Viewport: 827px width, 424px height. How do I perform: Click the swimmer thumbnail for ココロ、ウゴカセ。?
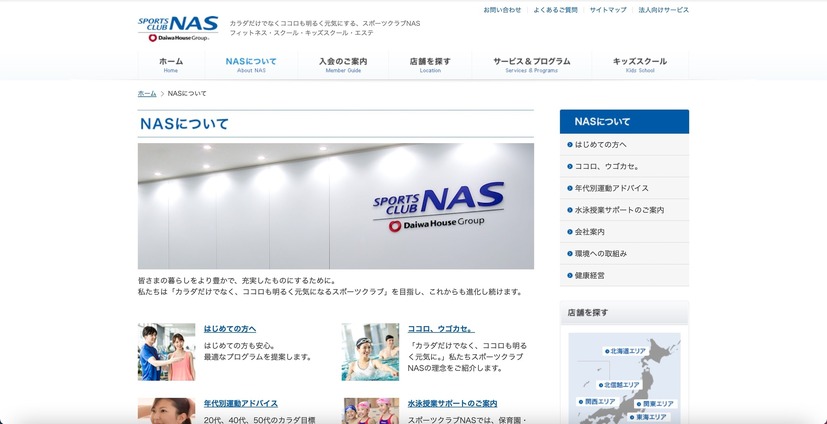click(370, 352)
